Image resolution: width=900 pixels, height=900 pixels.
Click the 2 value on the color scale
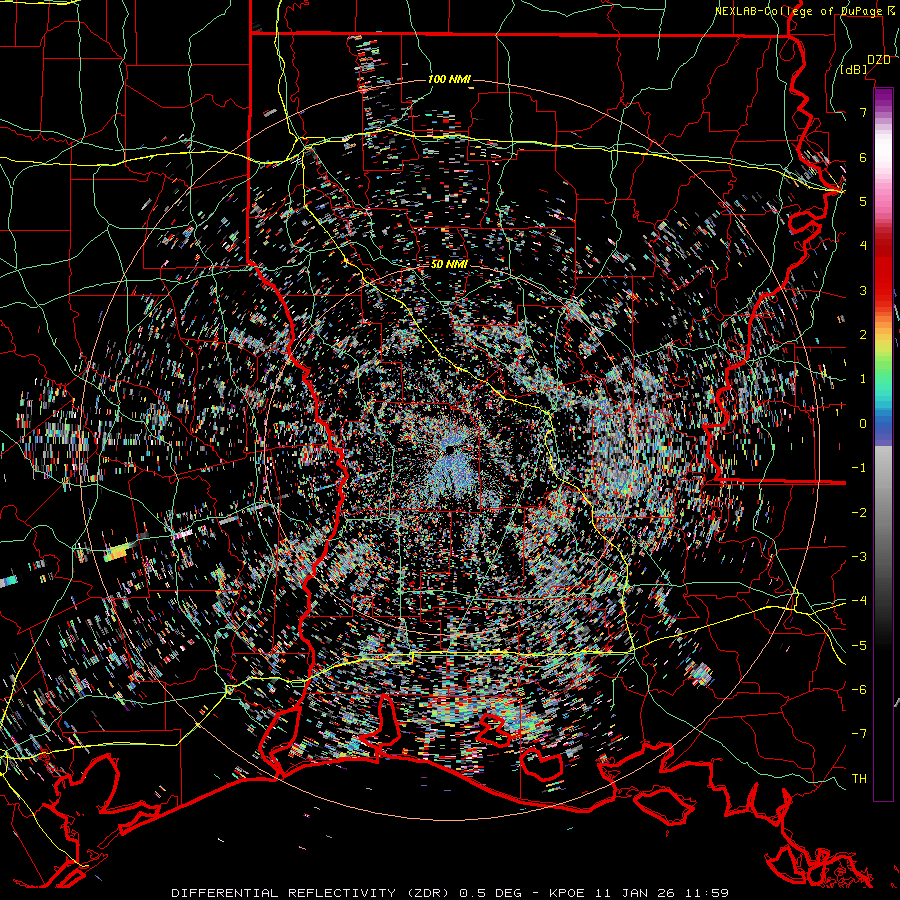pyautogui.click(x=863, y=335)
